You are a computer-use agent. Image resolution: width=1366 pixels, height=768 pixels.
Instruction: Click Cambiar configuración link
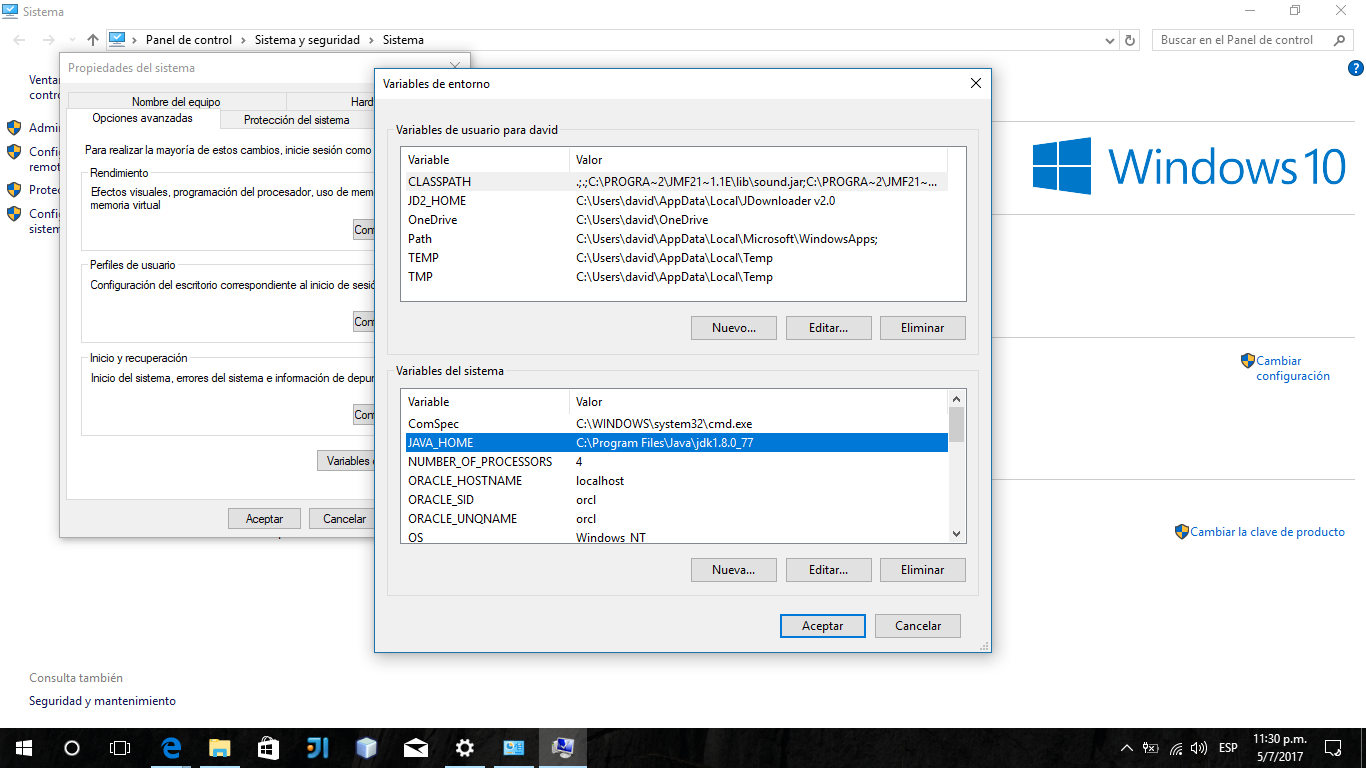1292,368
